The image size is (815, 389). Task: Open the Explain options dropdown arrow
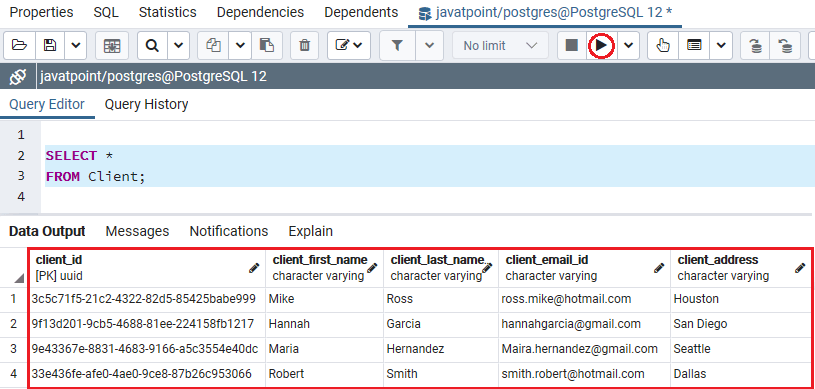click(721, 46)
